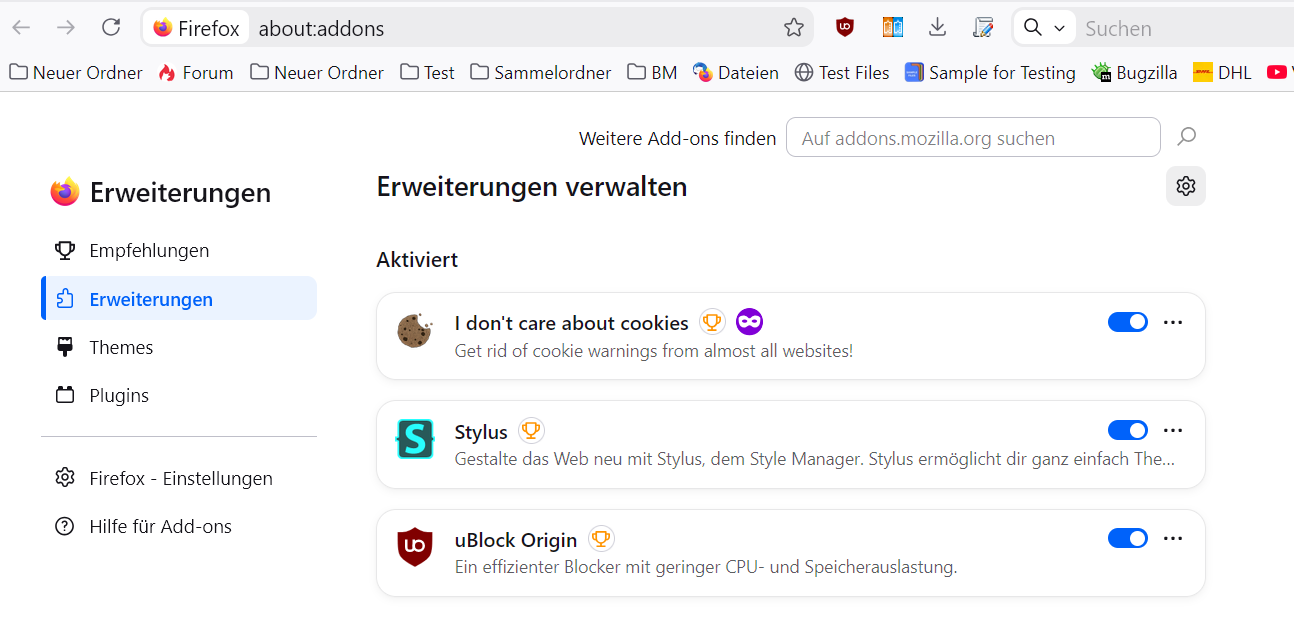Screen dimensions: 1294x631
Task: Go back with the back arrow
Action: (x=21, y=28)
